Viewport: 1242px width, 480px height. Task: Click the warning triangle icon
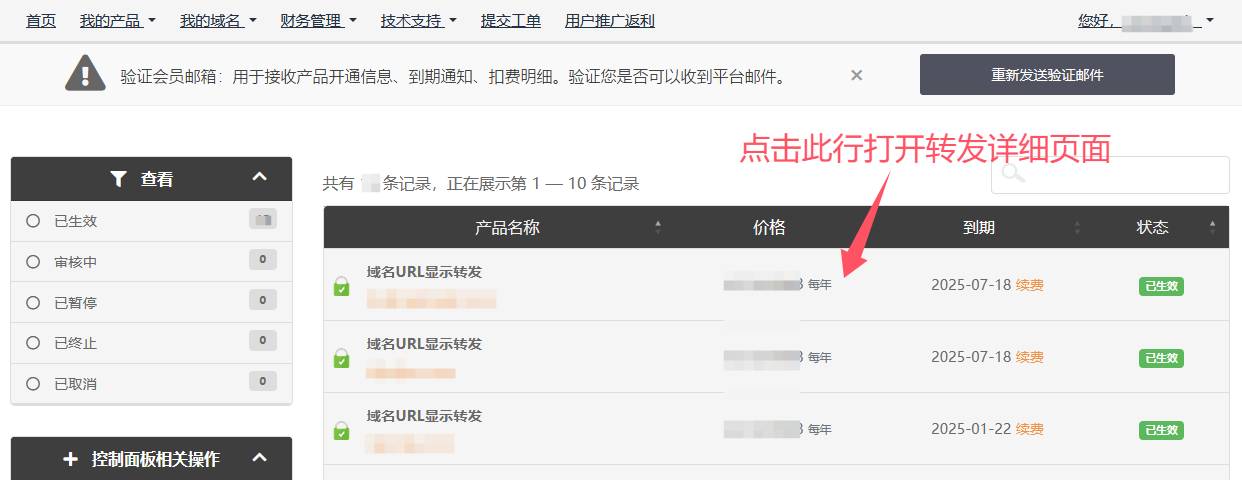pyautogui.click(x=85, y=73)
